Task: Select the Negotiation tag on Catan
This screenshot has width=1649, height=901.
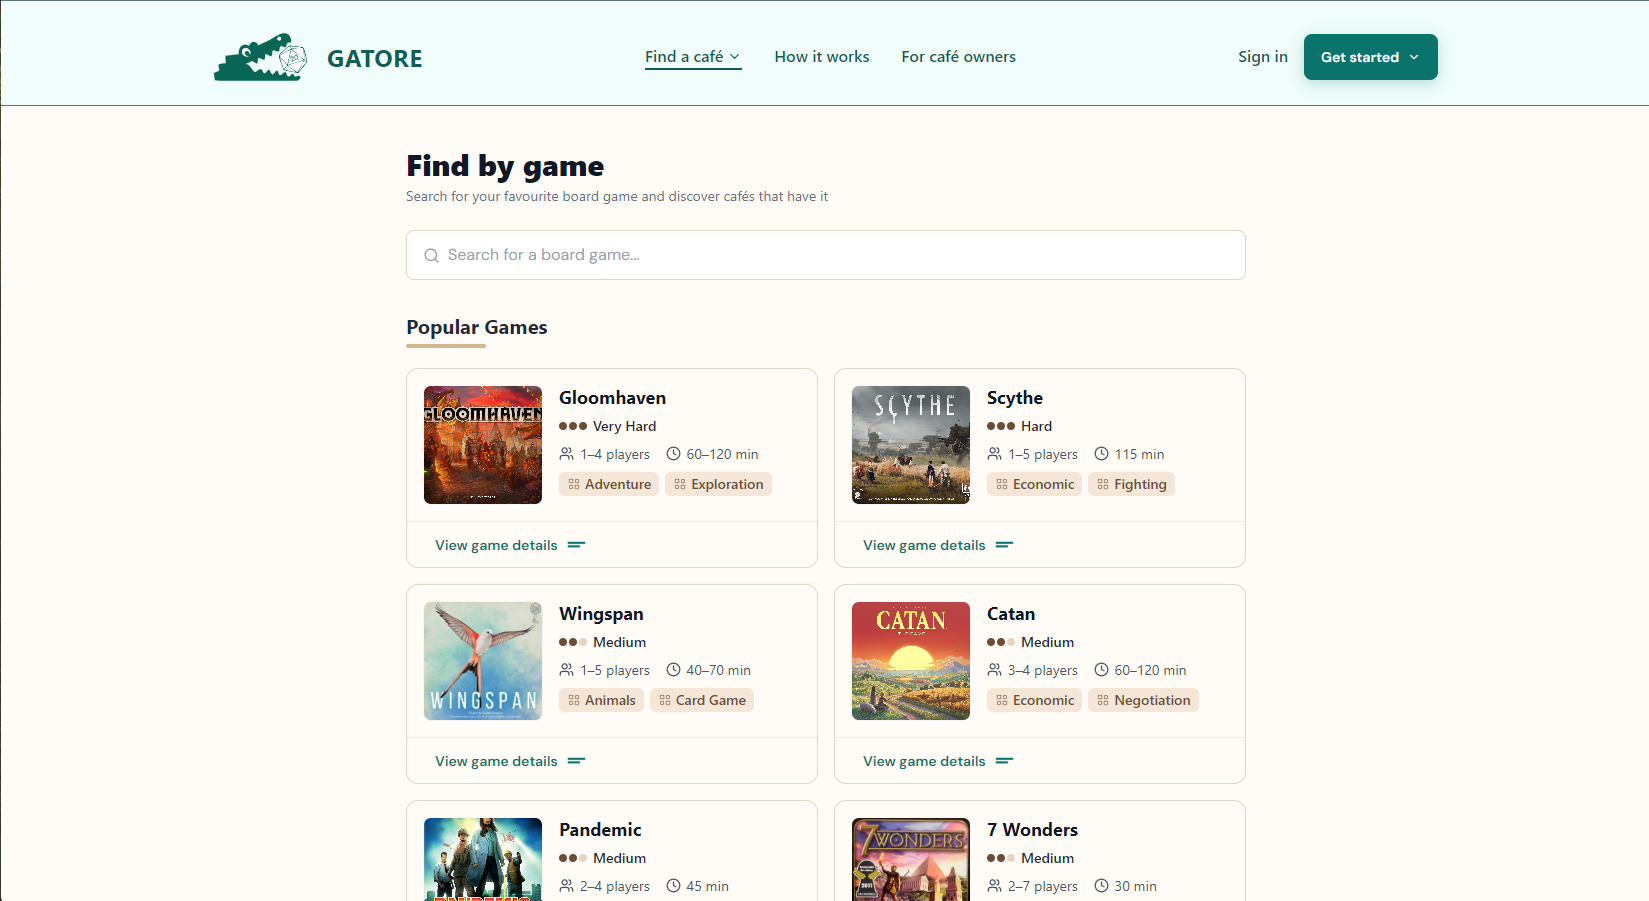Action: coord(1143,700)
